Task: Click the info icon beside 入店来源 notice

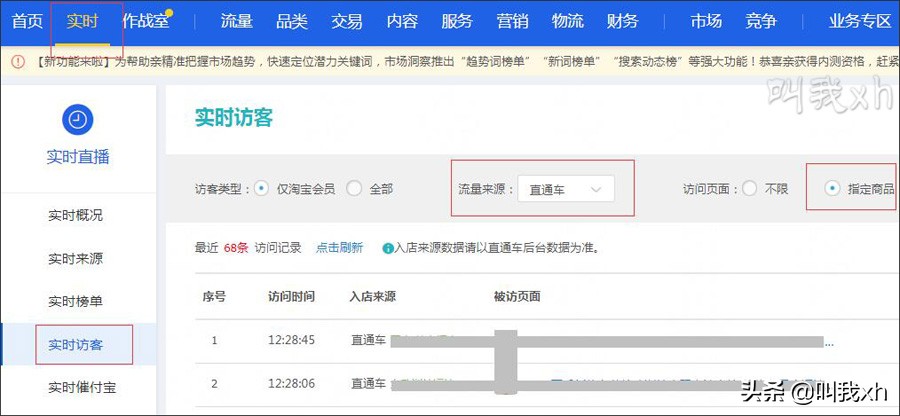Action: click(388, 248)
